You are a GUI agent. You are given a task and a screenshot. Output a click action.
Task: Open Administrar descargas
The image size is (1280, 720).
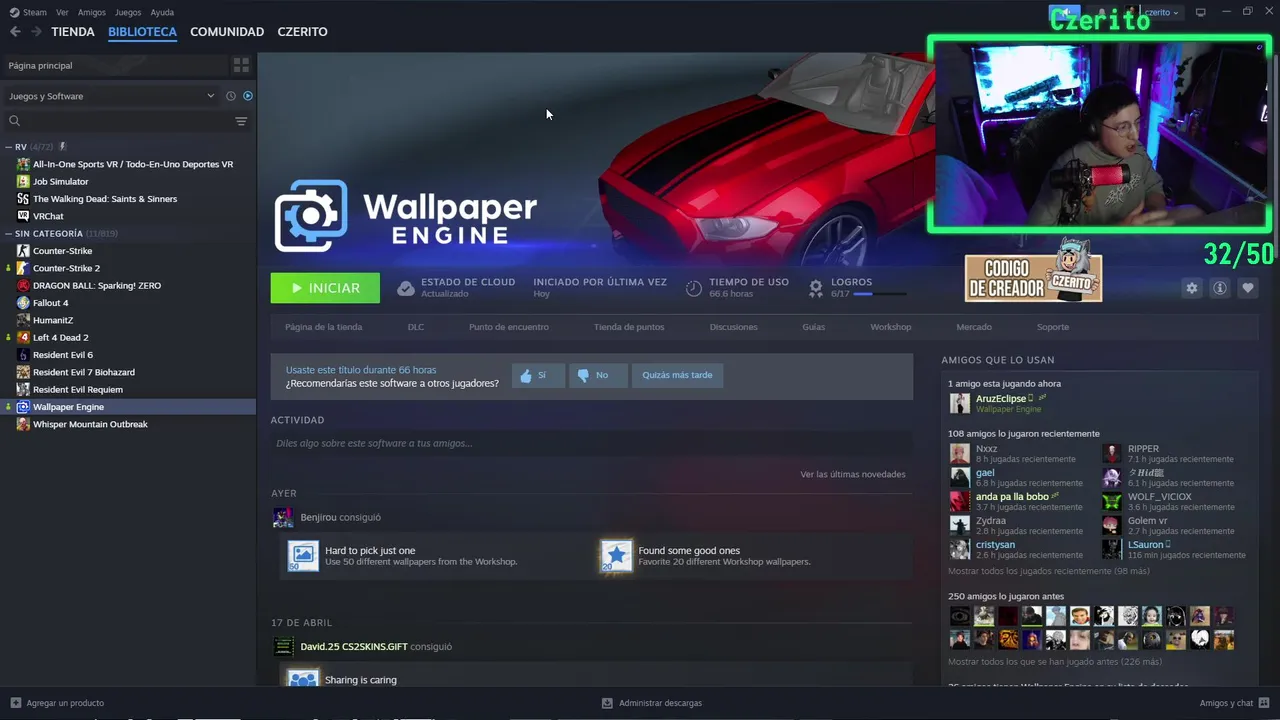[x=652, y=703]
